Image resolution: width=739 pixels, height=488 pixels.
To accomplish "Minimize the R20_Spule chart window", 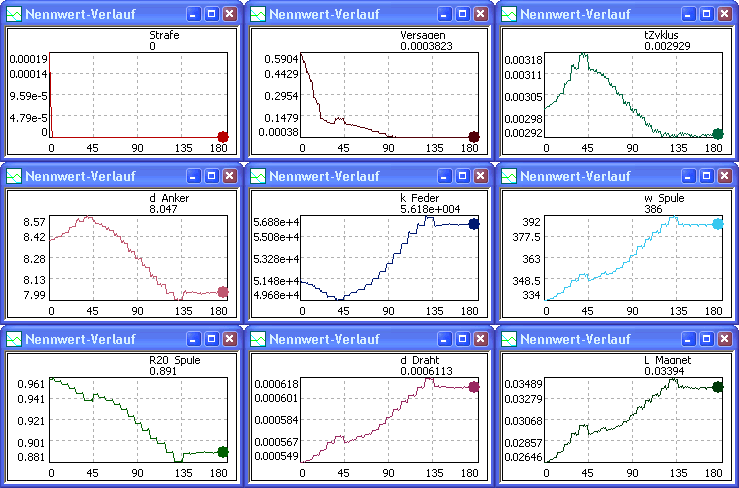I will pos(193,339).
